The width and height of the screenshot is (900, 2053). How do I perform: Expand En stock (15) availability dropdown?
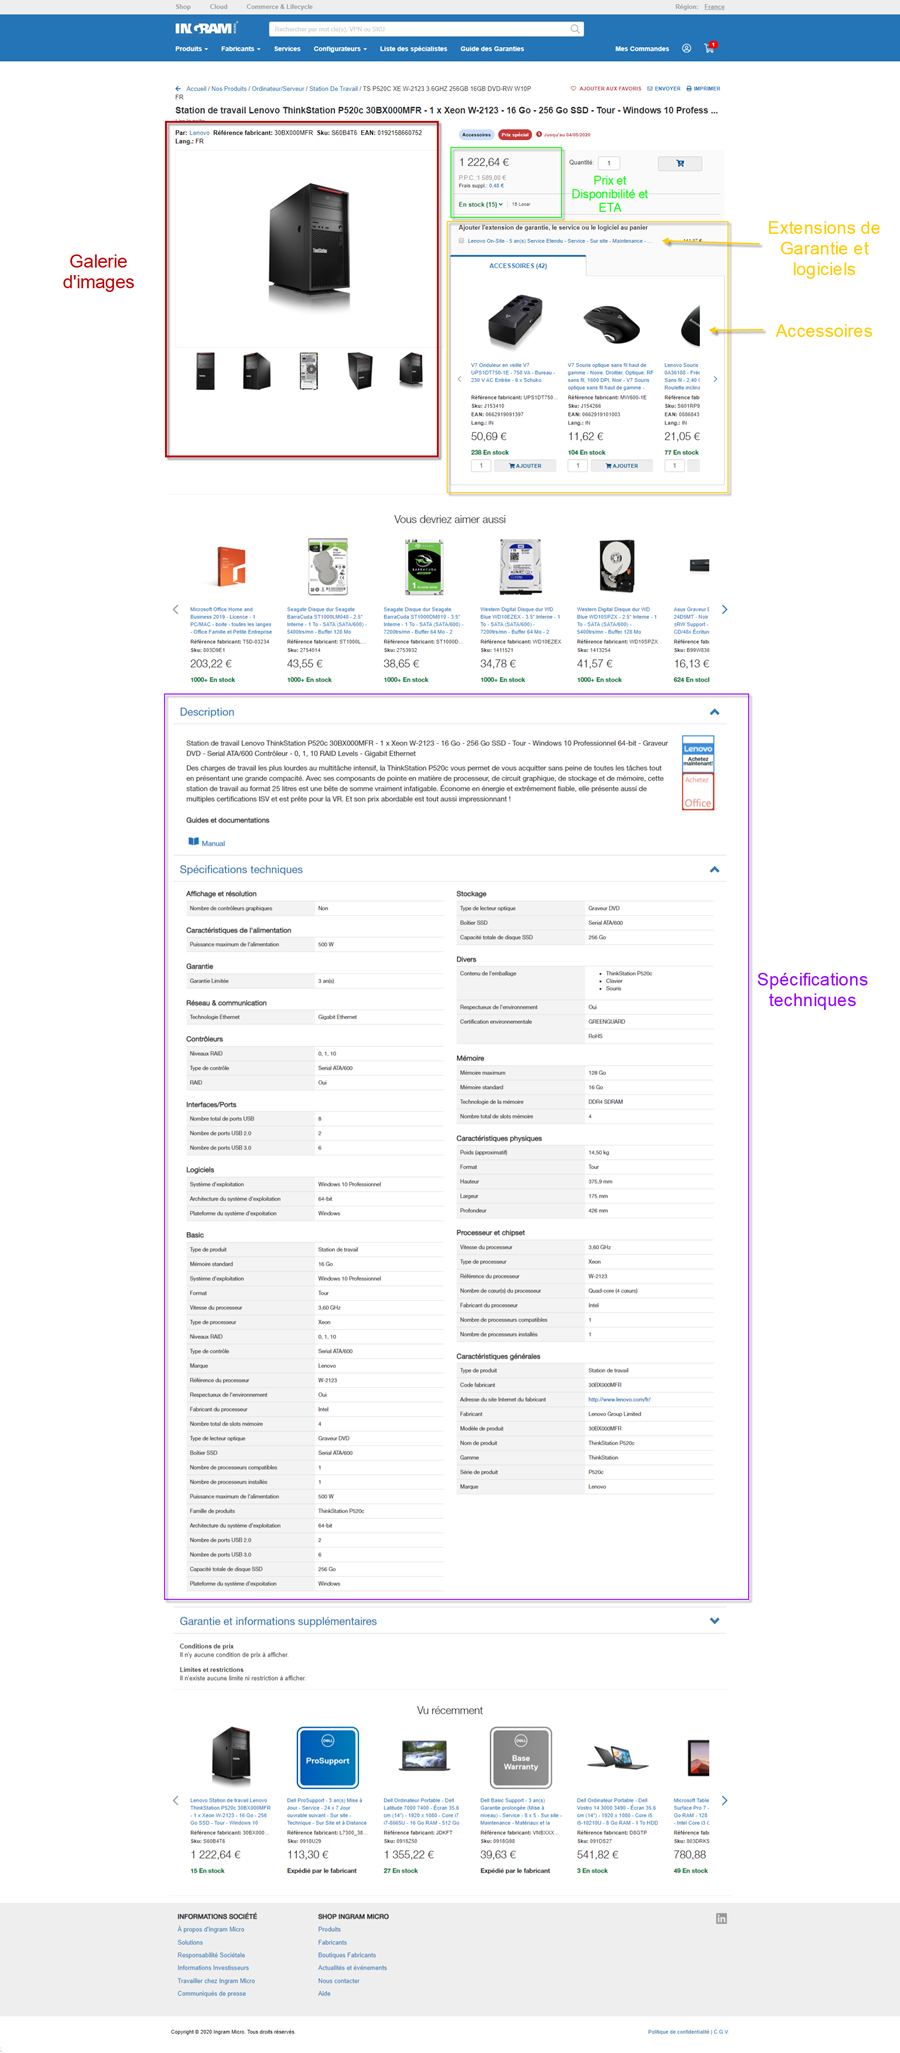click(481, 204)
